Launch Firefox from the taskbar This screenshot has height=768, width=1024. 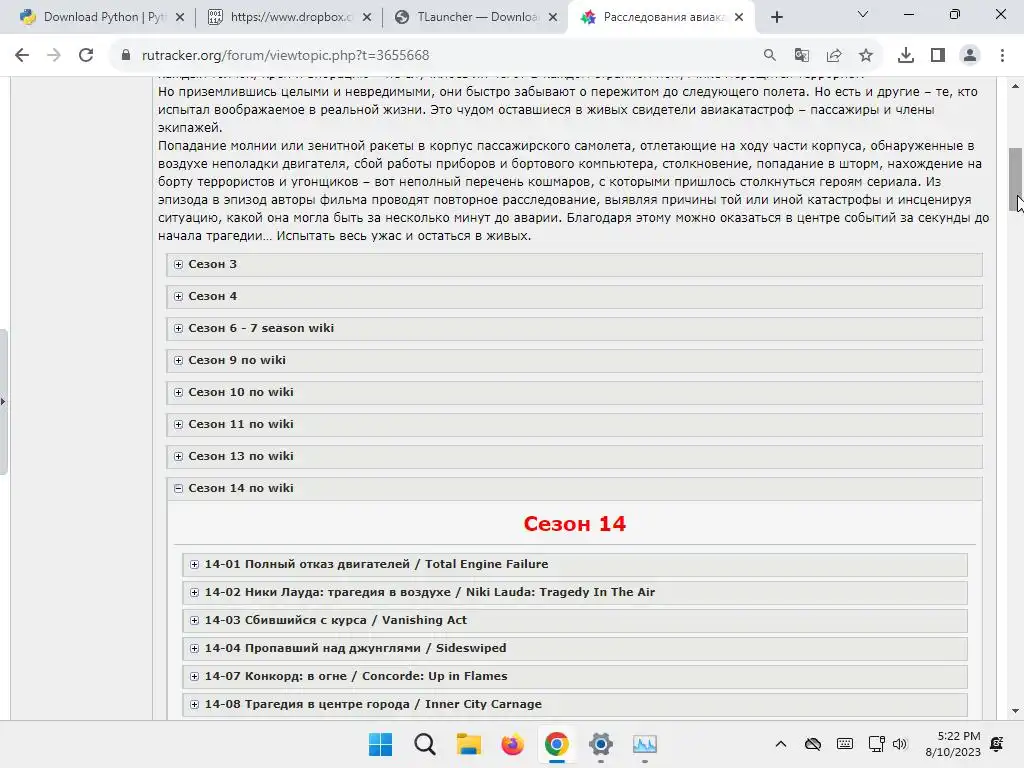513,744
